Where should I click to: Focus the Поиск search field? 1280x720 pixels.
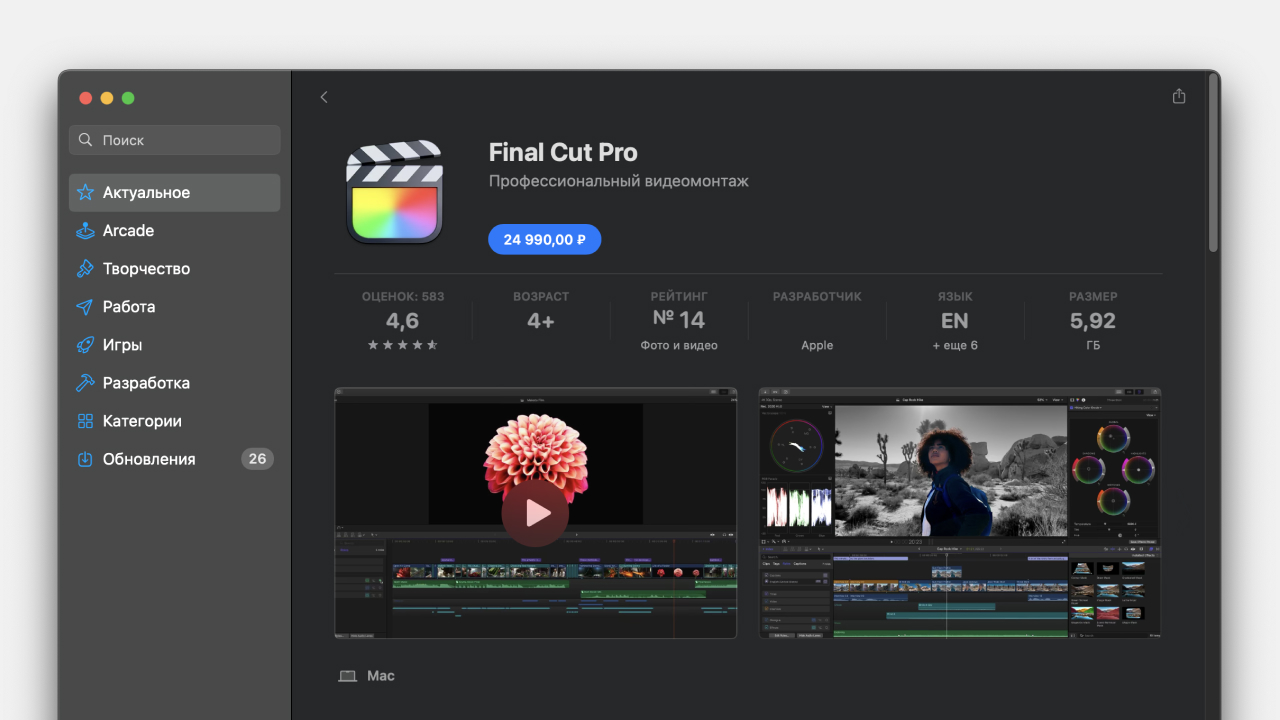pos(175,140)
